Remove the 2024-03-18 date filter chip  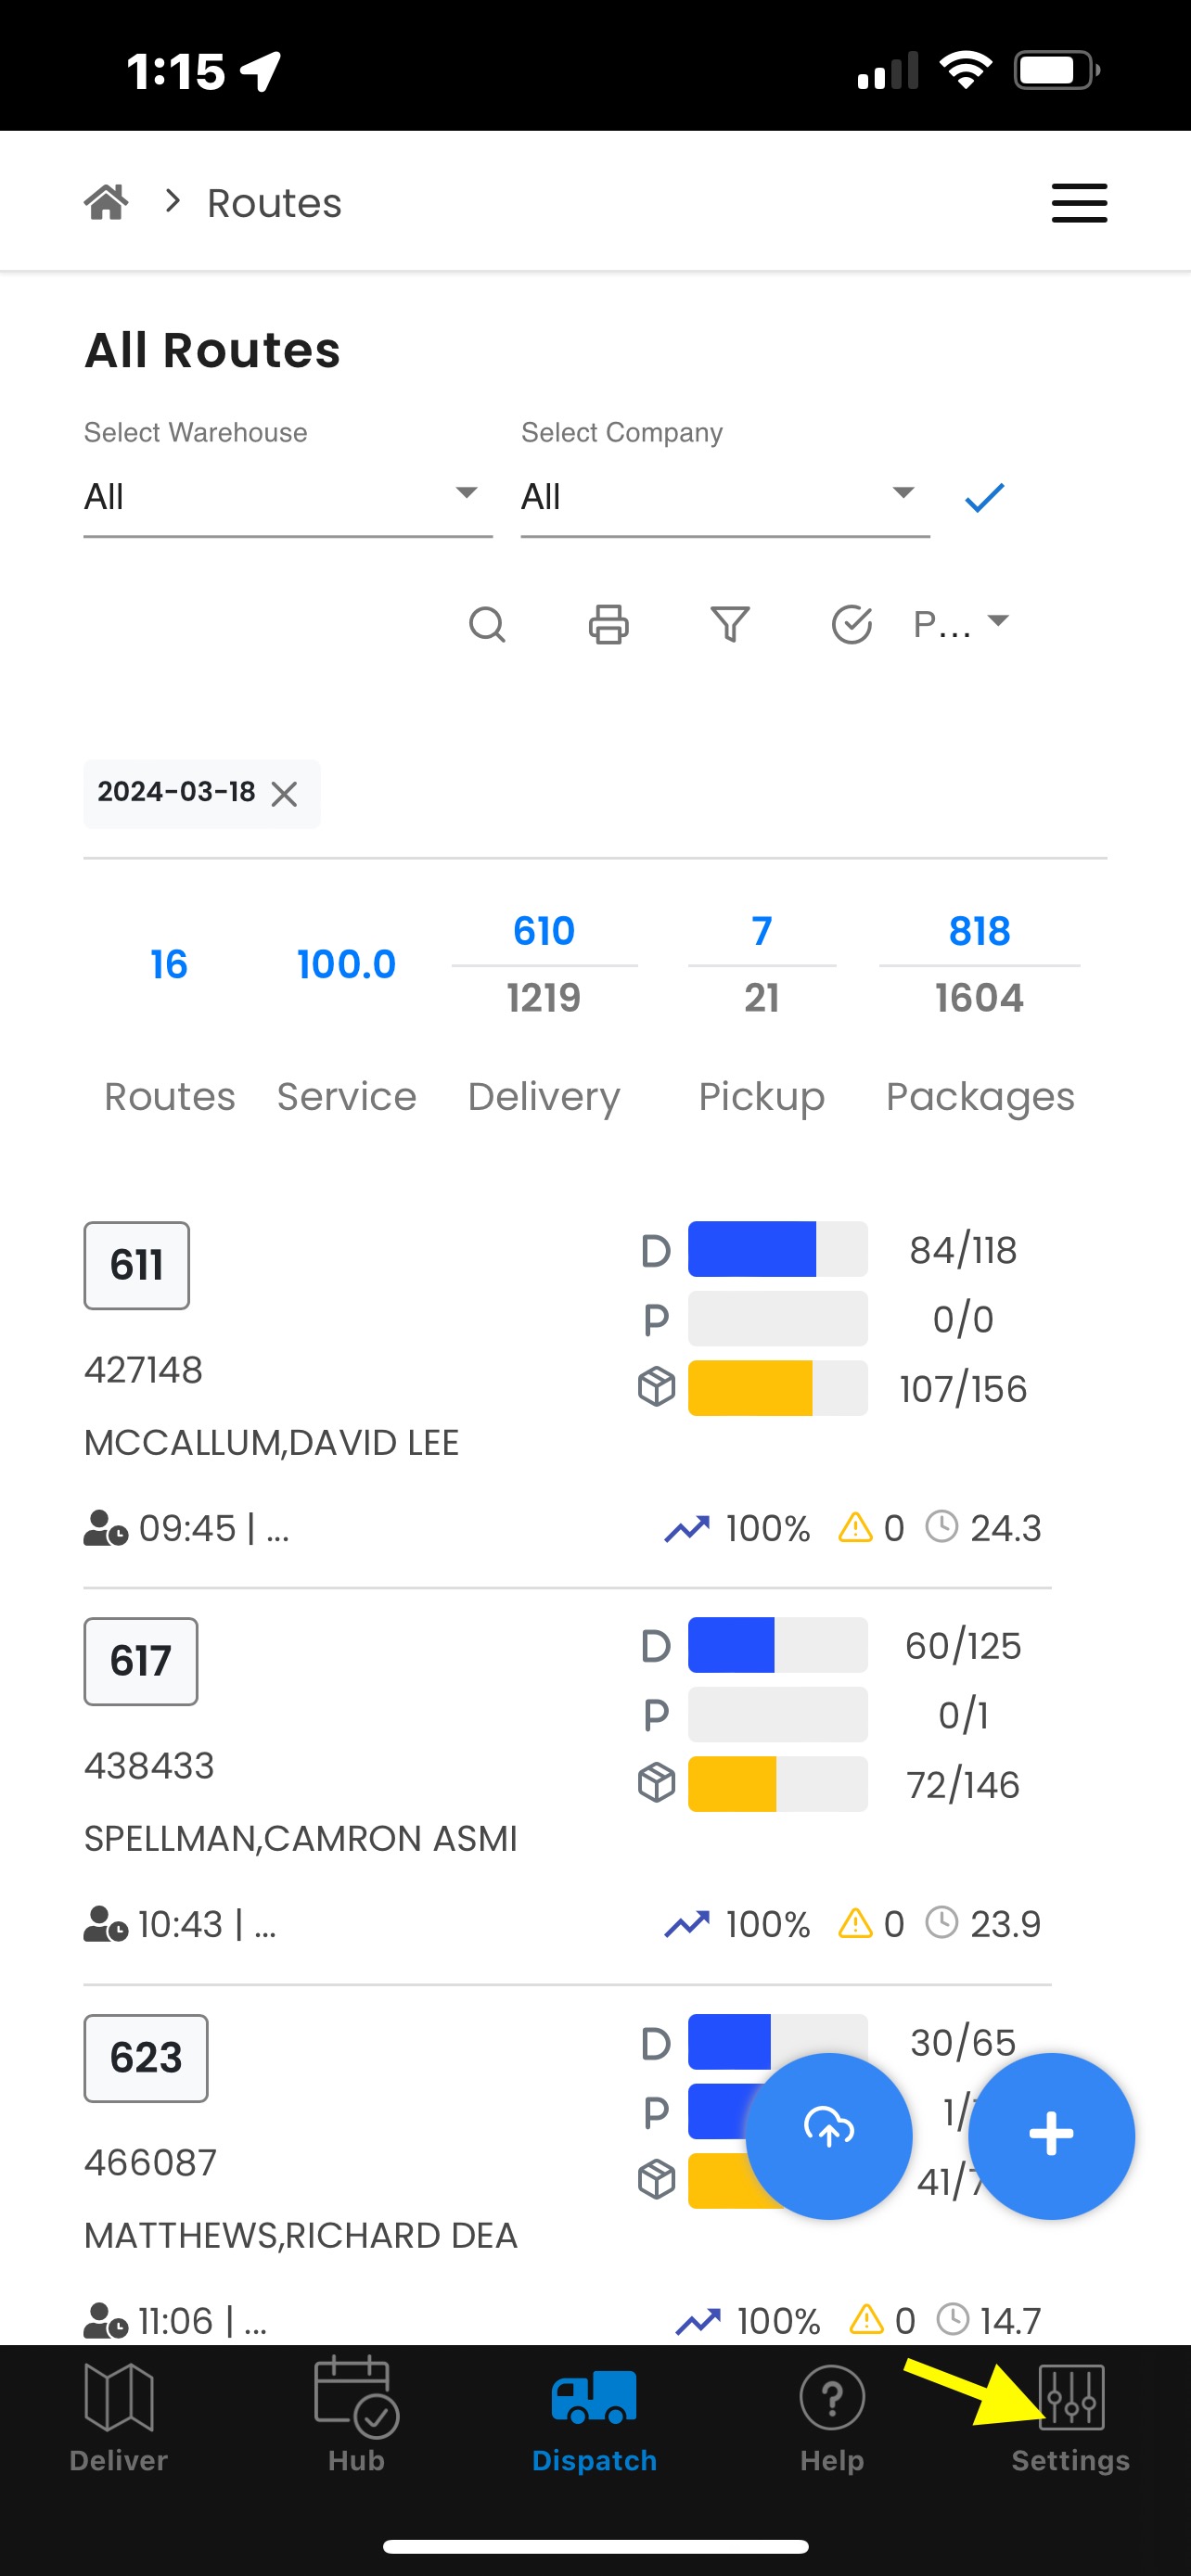[x=284, y=794]
